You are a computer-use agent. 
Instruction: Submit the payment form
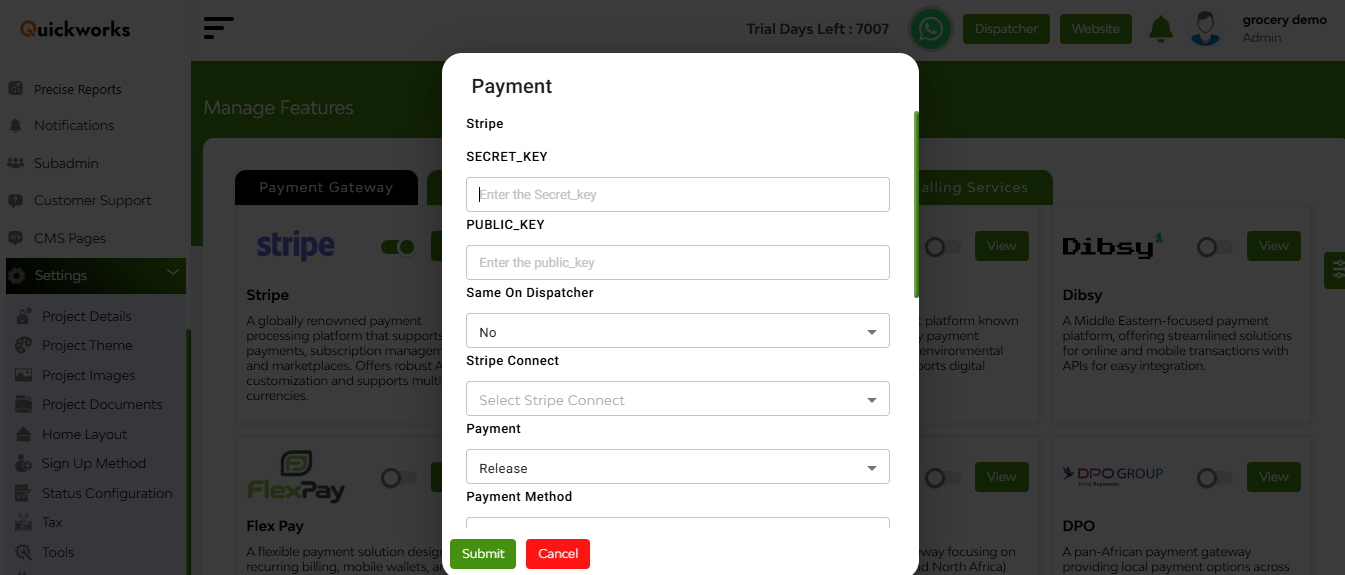[x=483, y=554]
